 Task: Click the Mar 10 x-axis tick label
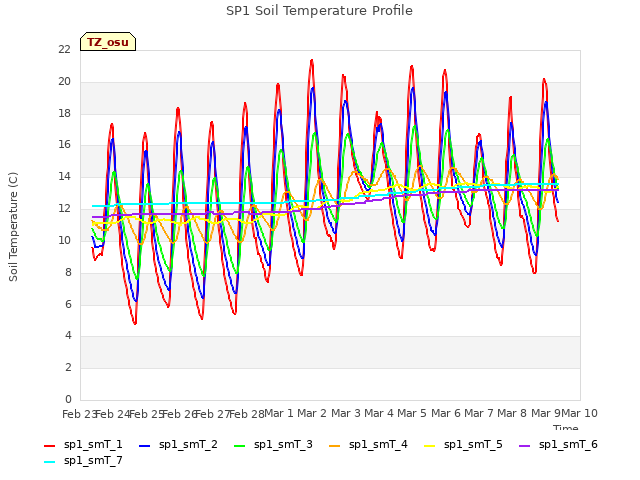click(579, 413)
